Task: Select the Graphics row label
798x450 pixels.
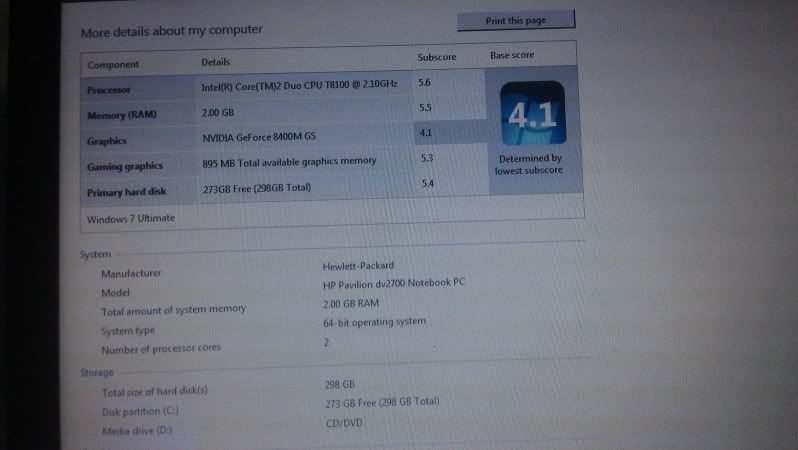Action: click(x=106, y=141)
